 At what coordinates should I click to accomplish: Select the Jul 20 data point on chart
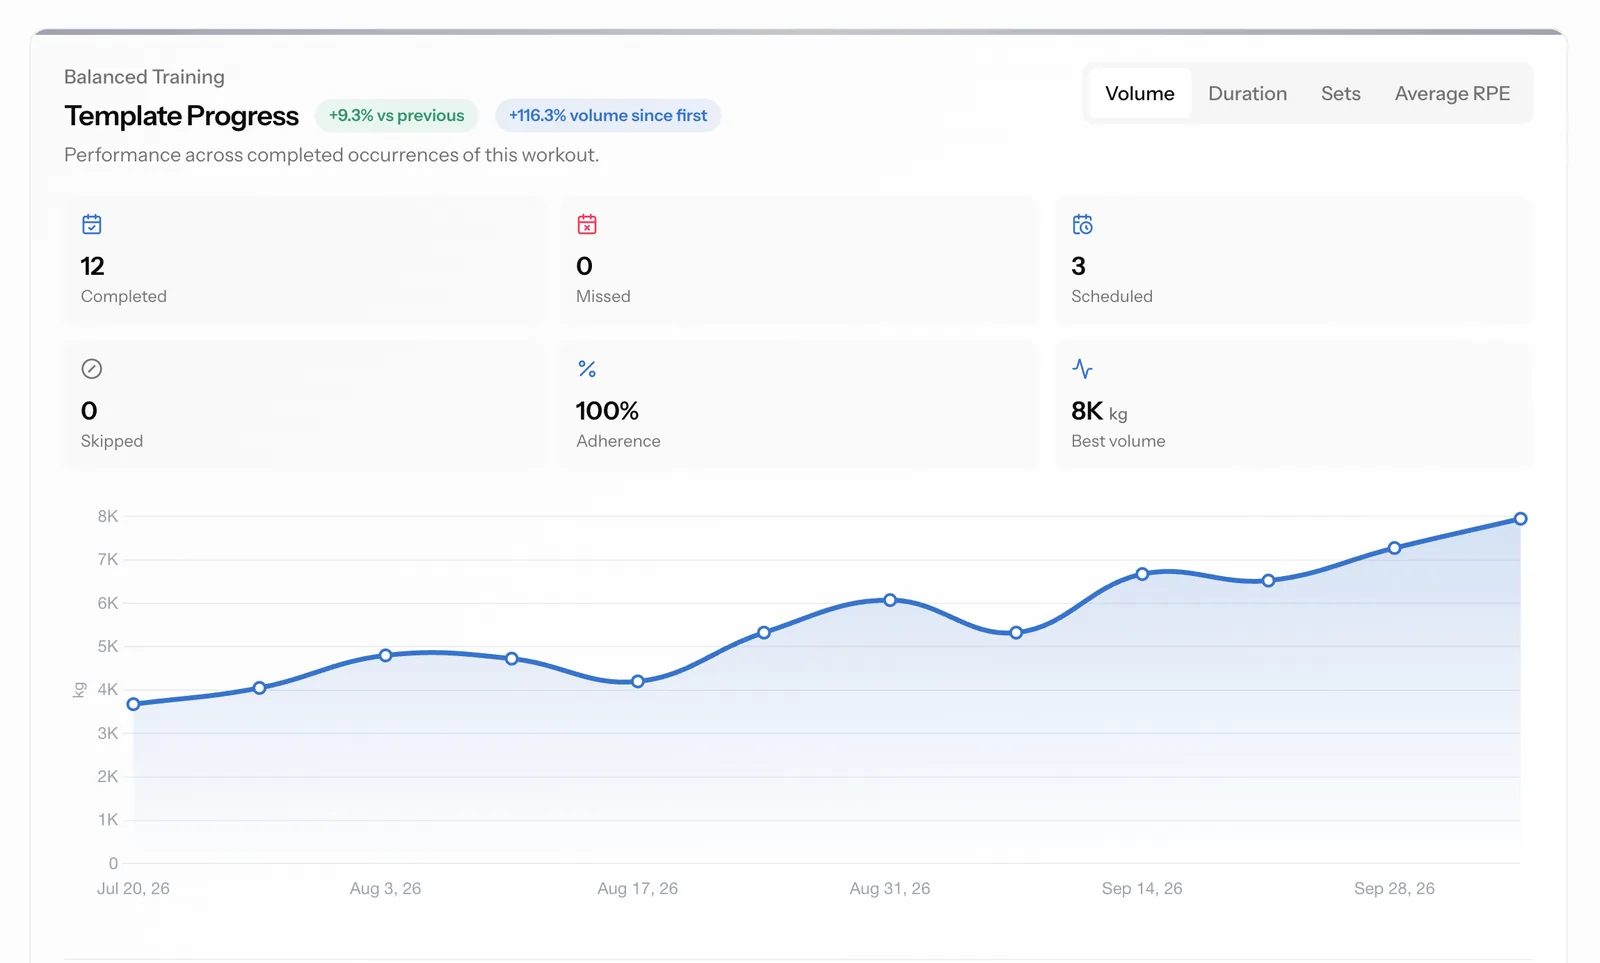[x=133, y=704]
